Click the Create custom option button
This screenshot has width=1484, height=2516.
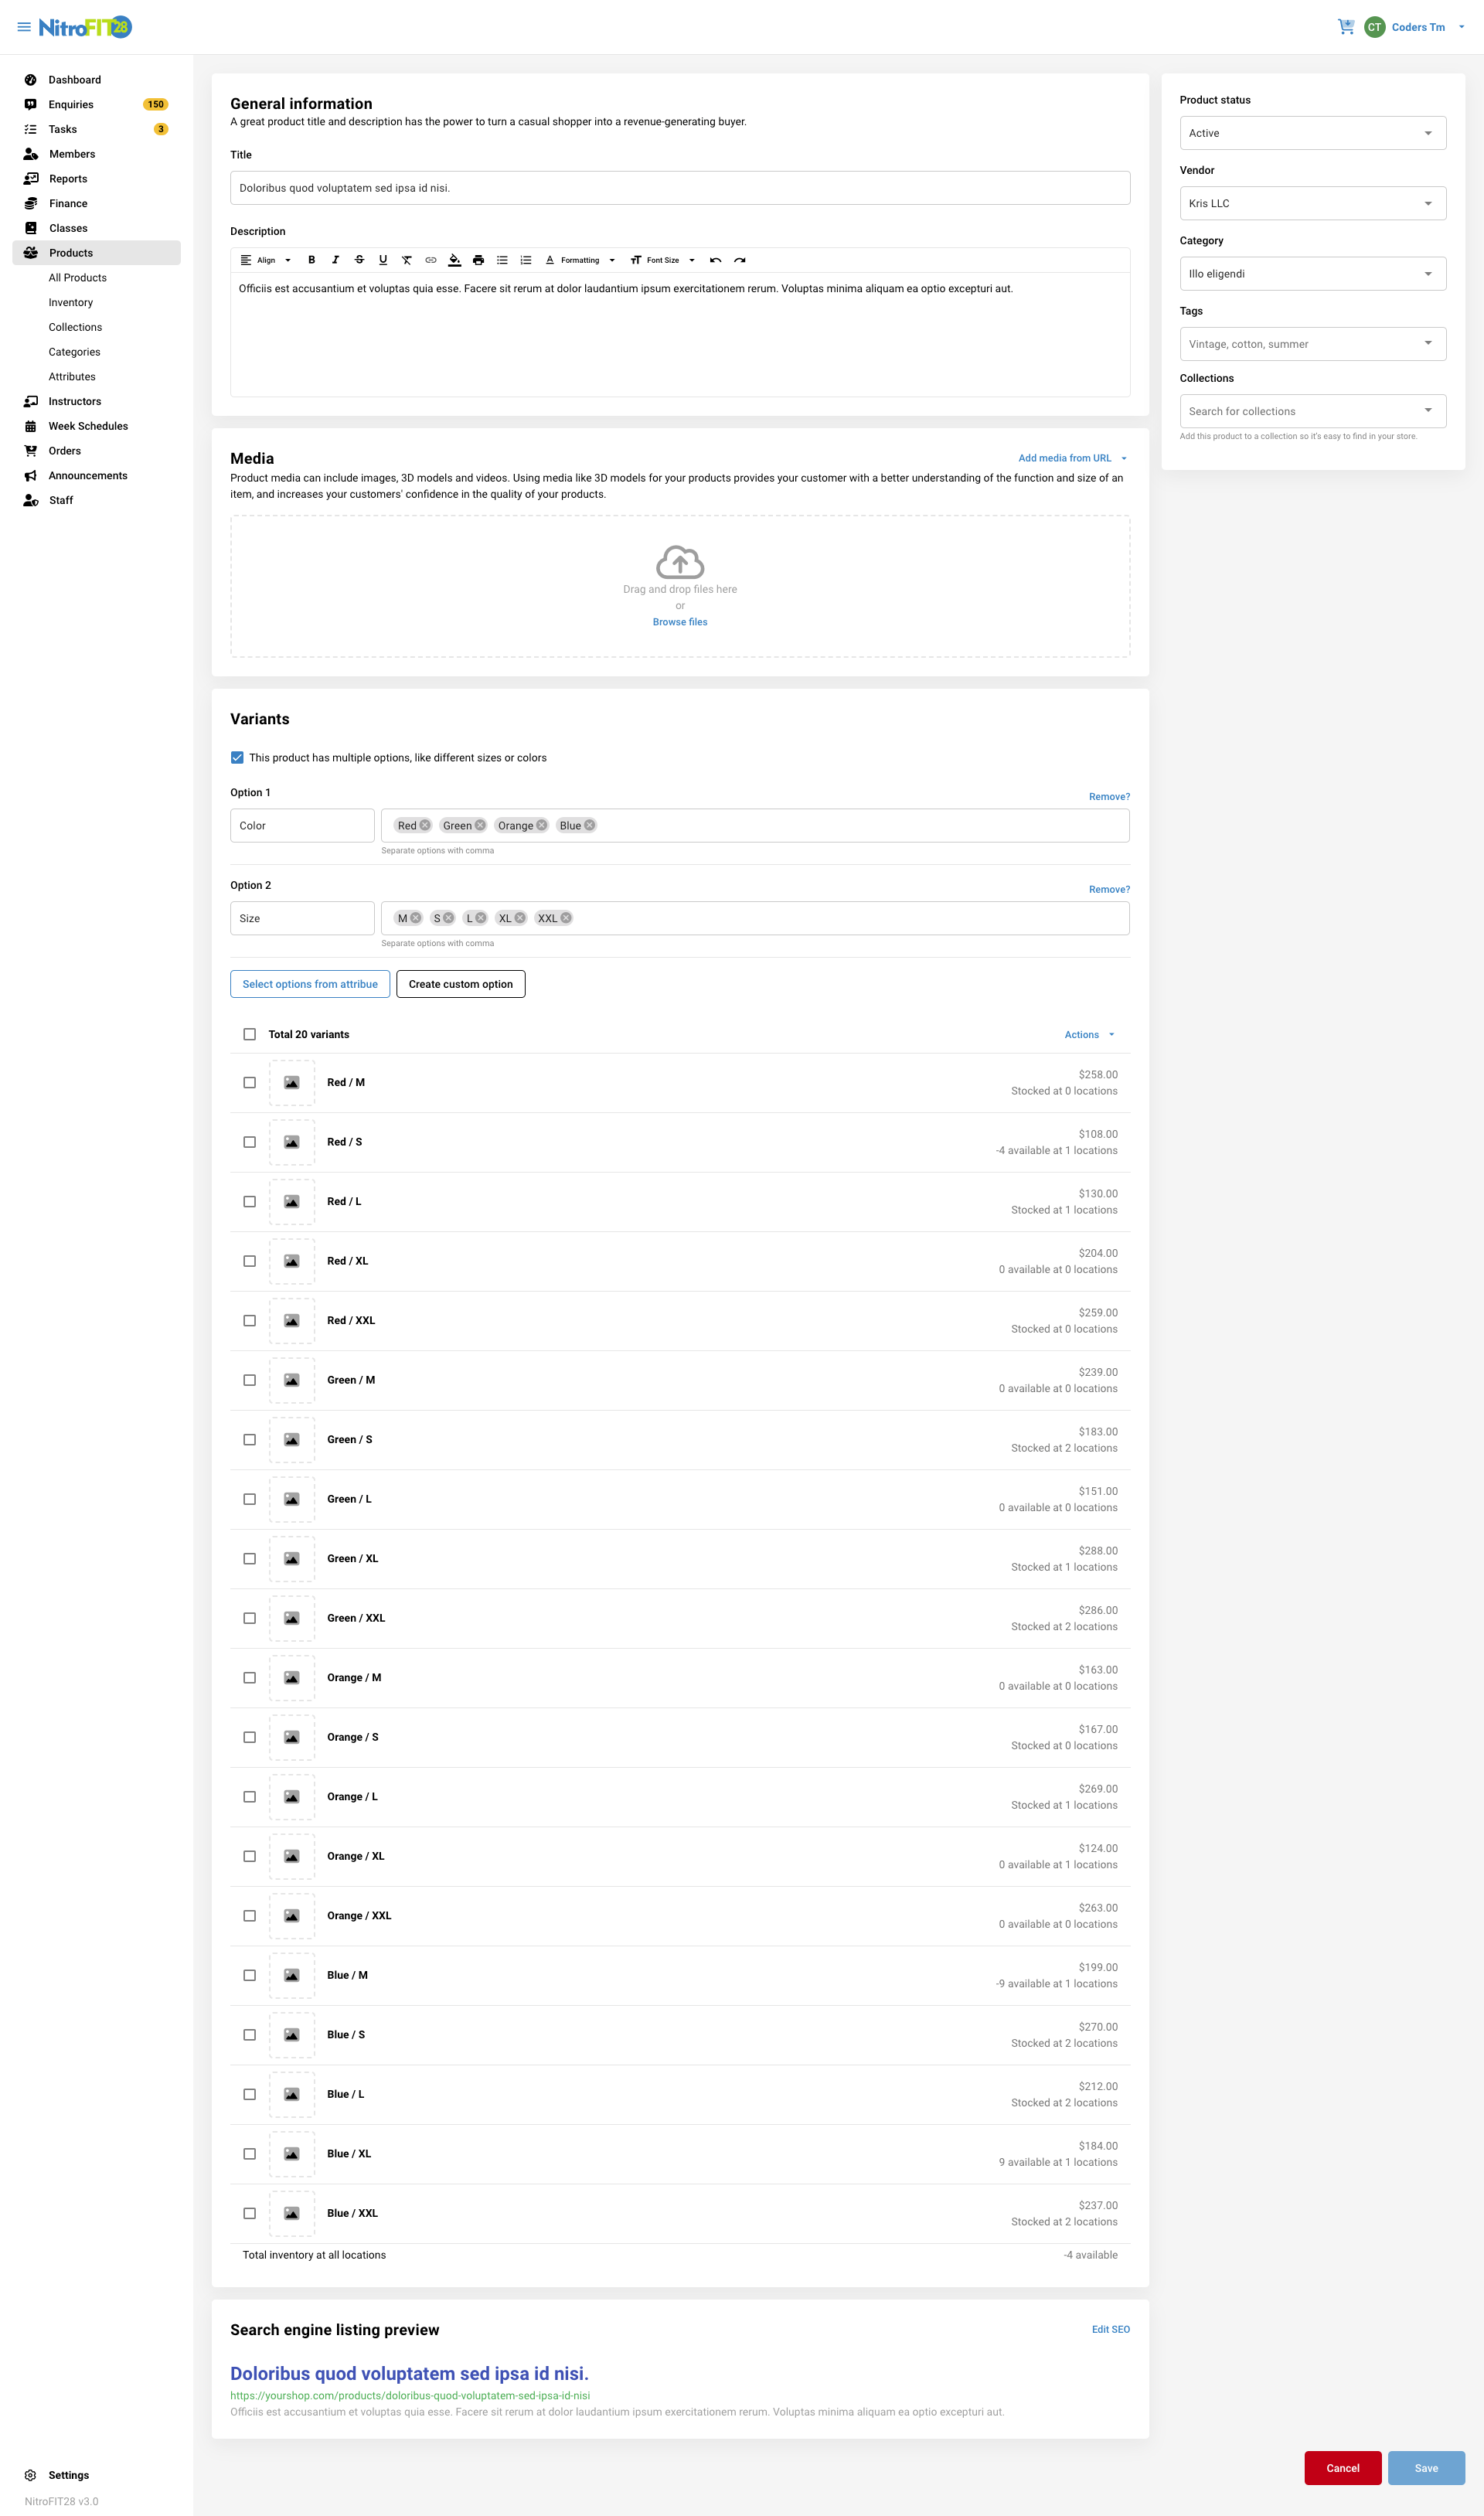(460, 984)
